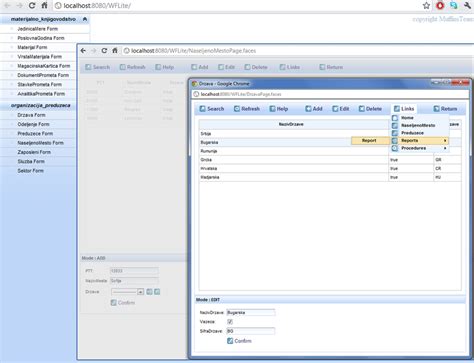Click Add in the Drzave window toolbar
The width and height of the screenshot is (474, 363).
tap(314, 109)
